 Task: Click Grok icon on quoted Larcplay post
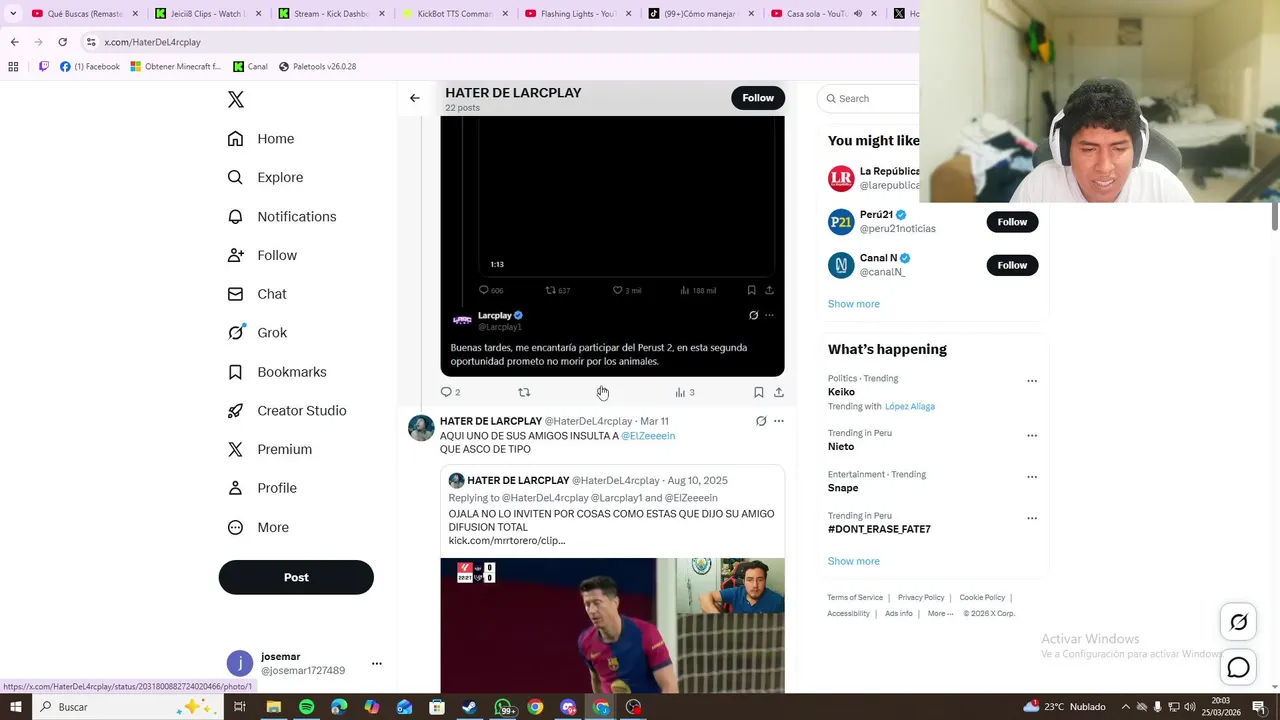coord(753,315)
